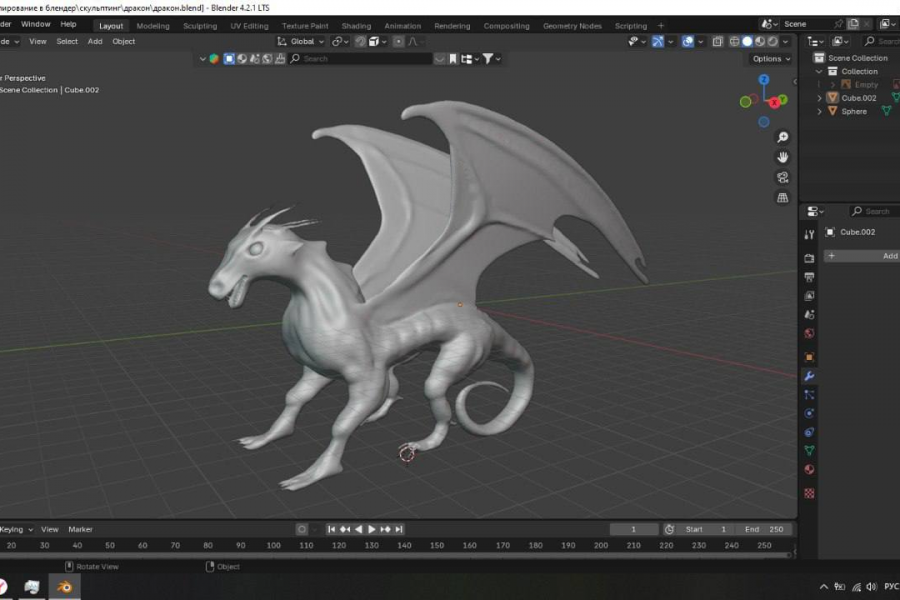This screenshot has width=900, height=600.
Task: Open the Object Data properties tab
Action: tap(809, 451)
